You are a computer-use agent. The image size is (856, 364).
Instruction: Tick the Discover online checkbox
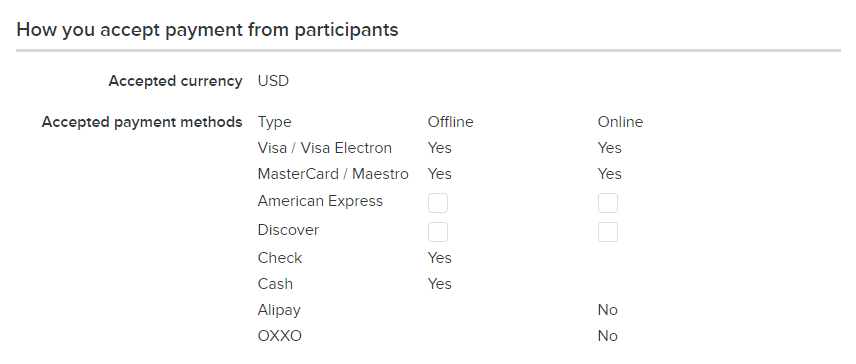[608, 232]
